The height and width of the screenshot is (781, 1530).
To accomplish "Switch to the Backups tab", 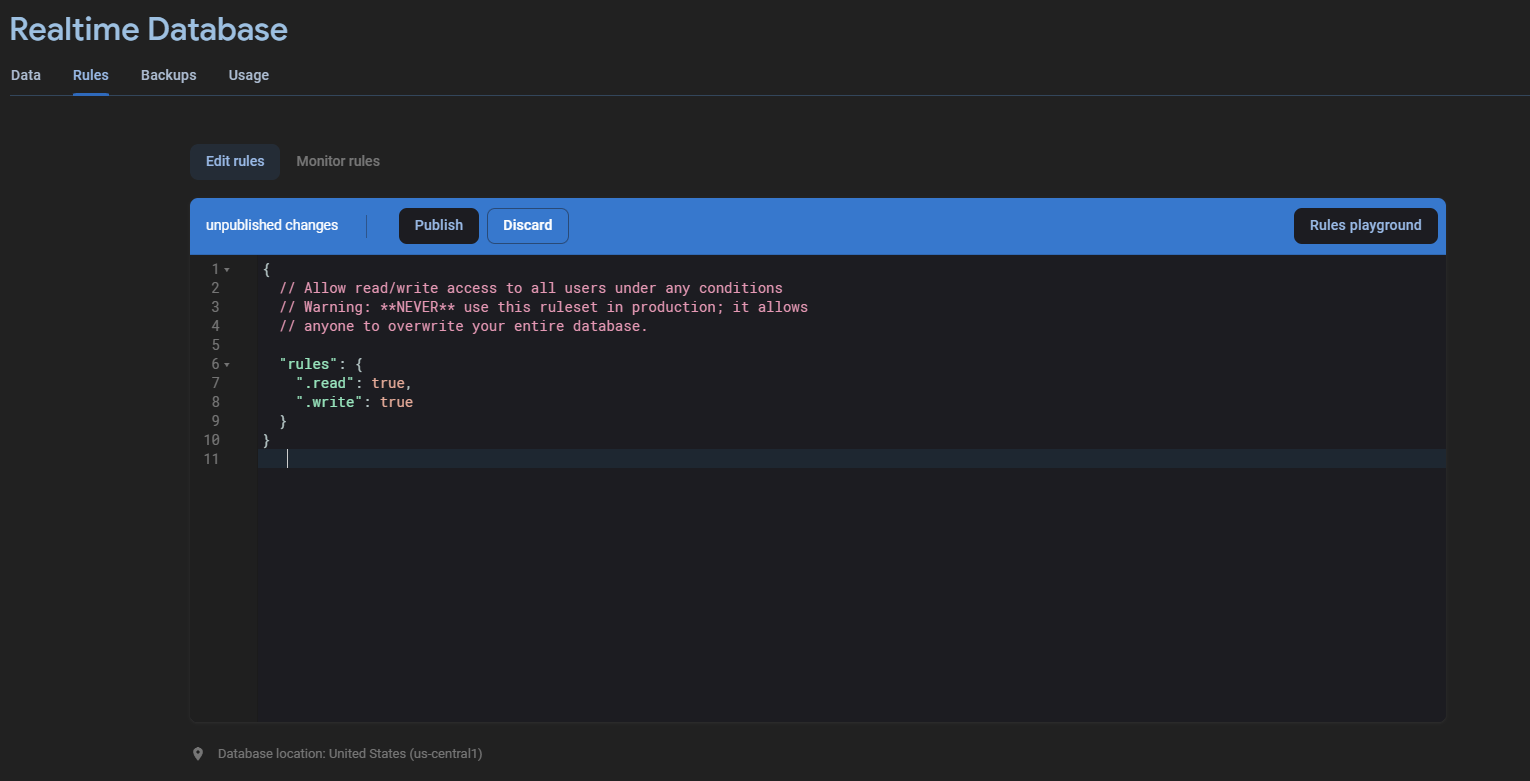I will click(169, 75).
